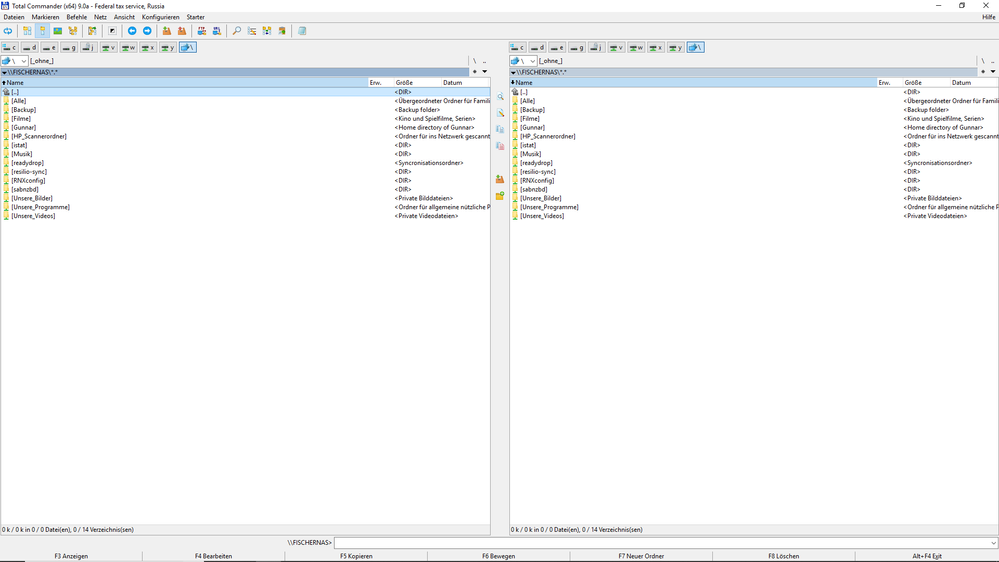Open the Markieren menu
This screenshot has height=562, width=999.
[x=45, y=17]
